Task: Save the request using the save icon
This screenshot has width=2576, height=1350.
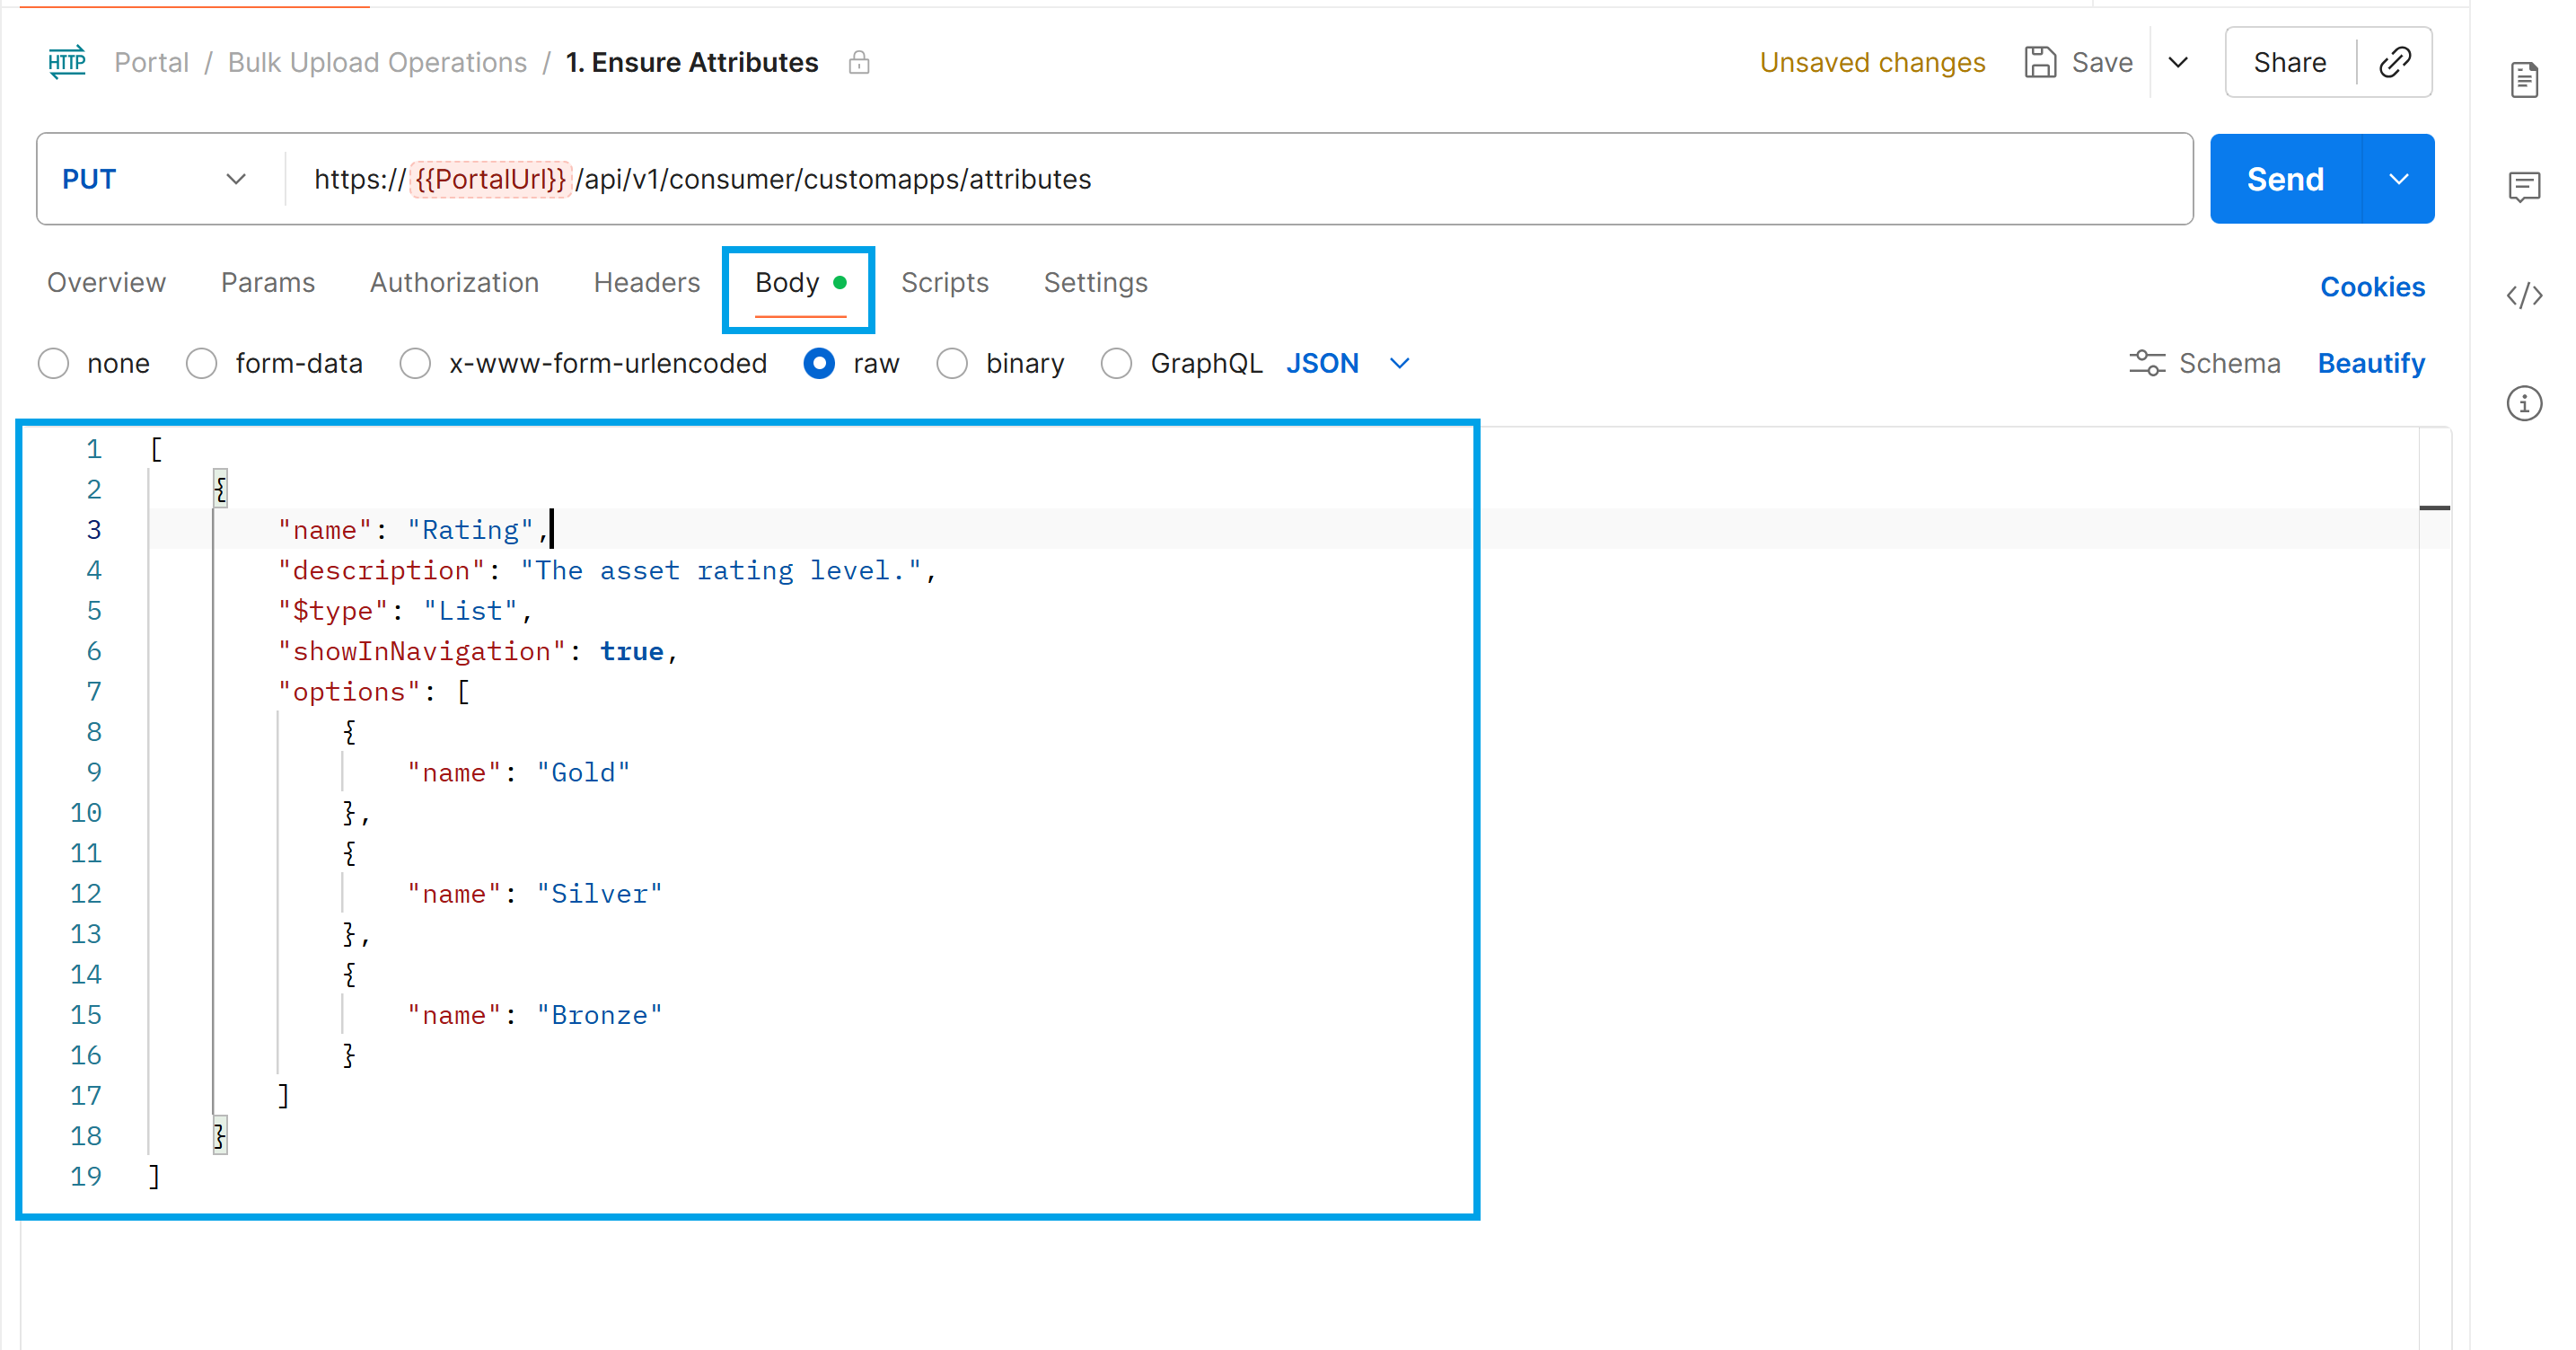Action: [x=2040, y=61]
